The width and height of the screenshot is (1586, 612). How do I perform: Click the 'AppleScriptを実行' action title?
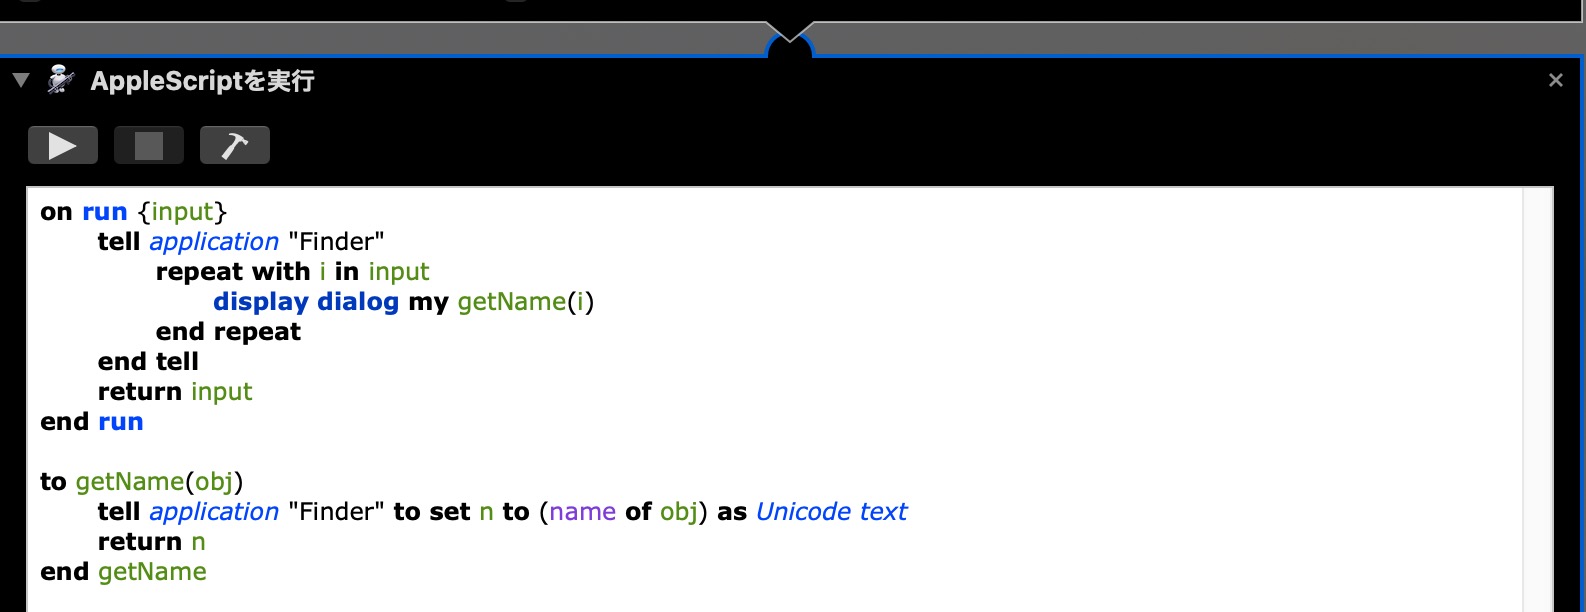pos(202,81)
